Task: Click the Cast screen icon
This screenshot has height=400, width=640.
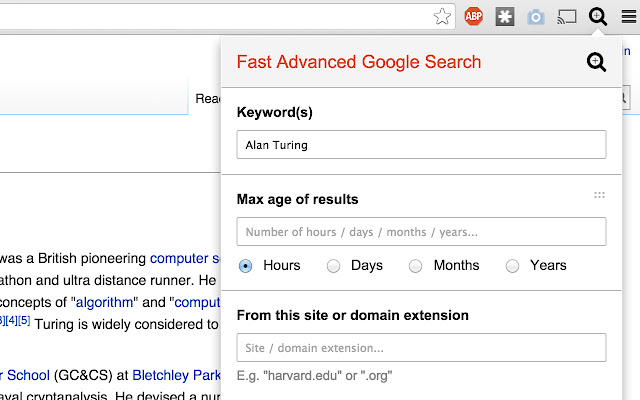Action: tap(567, 17)
